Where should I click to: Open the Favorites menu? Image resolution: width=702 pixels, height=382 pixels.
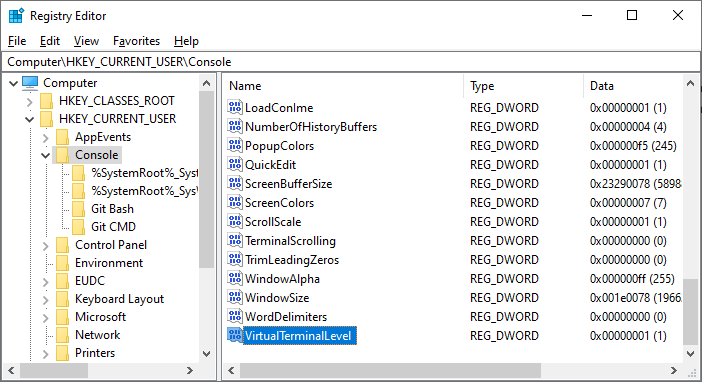136,41
